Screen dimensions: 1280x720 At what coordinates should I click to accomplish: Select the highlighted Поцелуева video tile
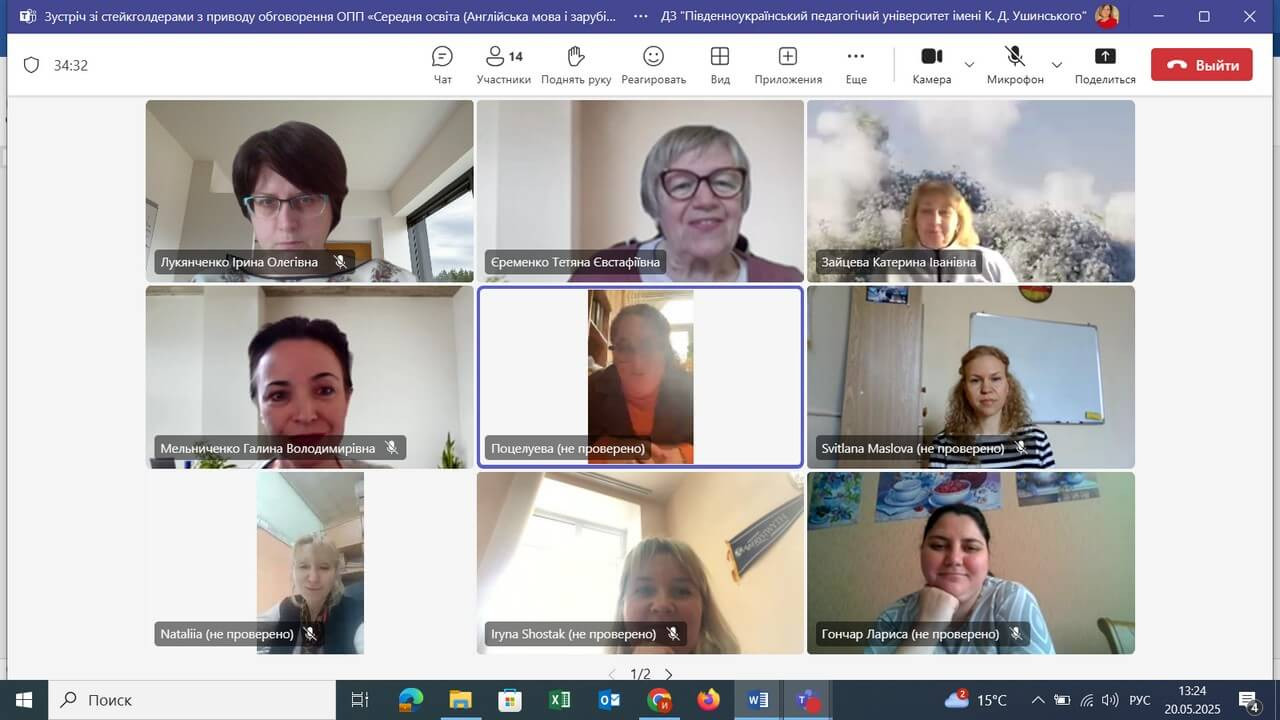640,377
